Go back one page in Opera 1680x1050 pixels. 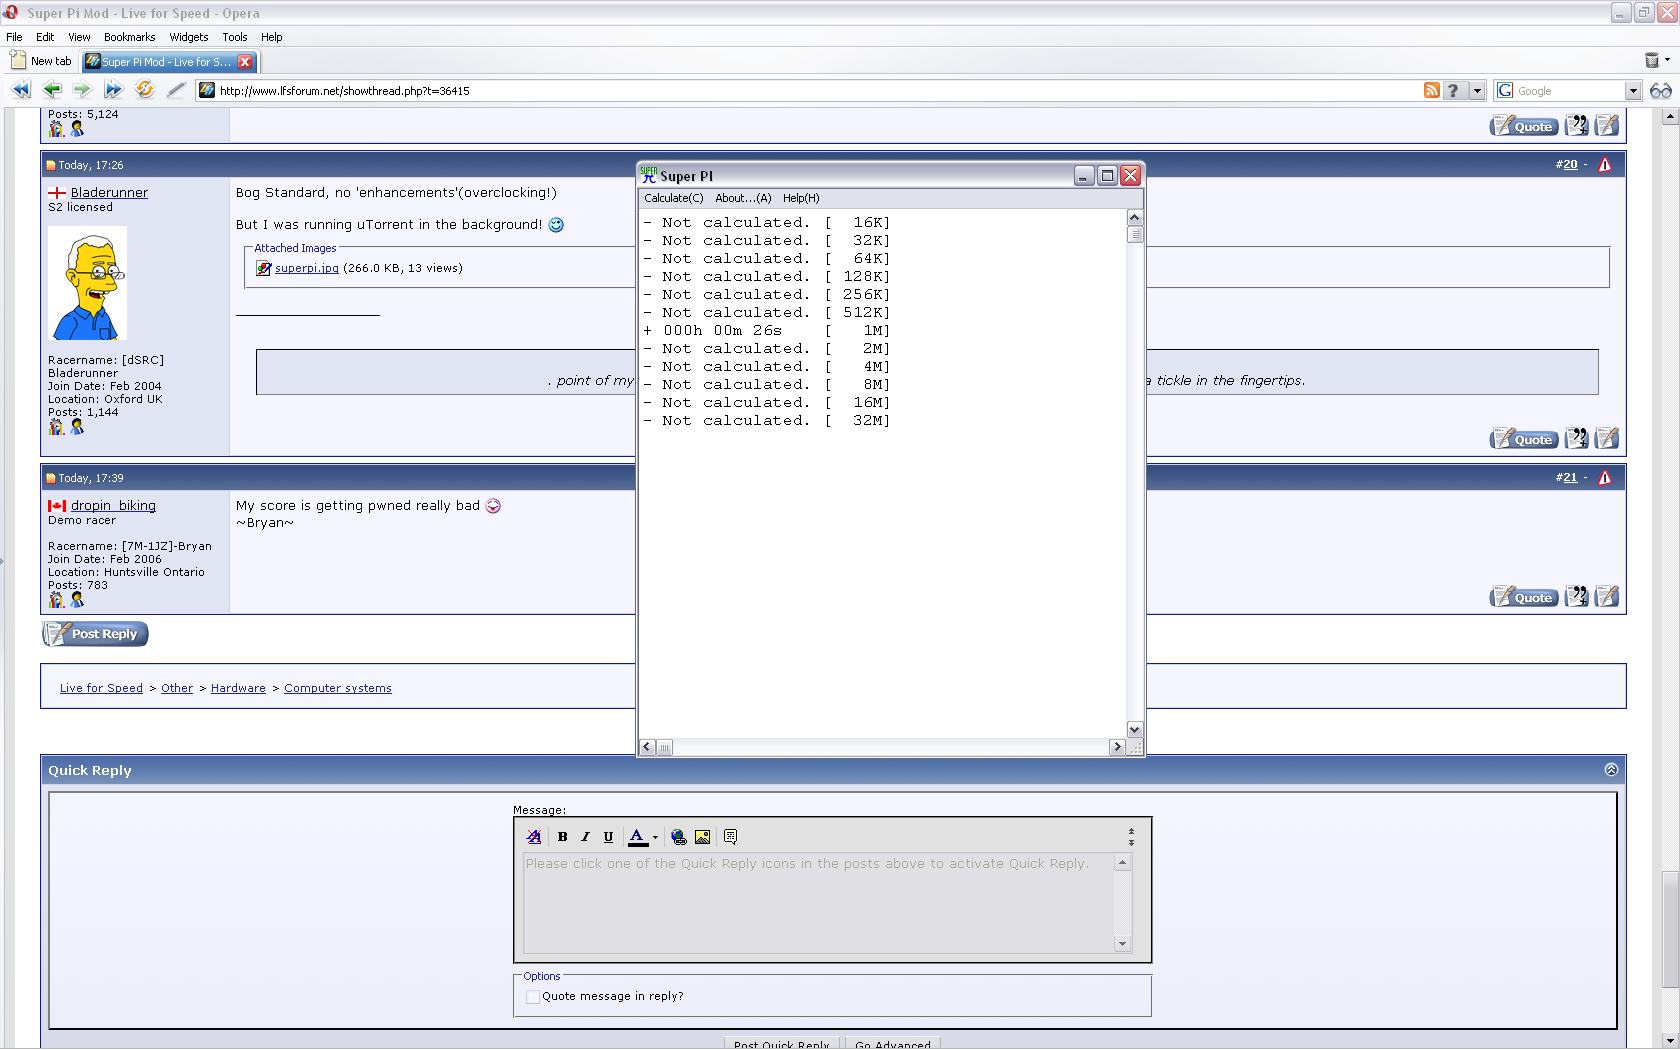coord(52,90)
